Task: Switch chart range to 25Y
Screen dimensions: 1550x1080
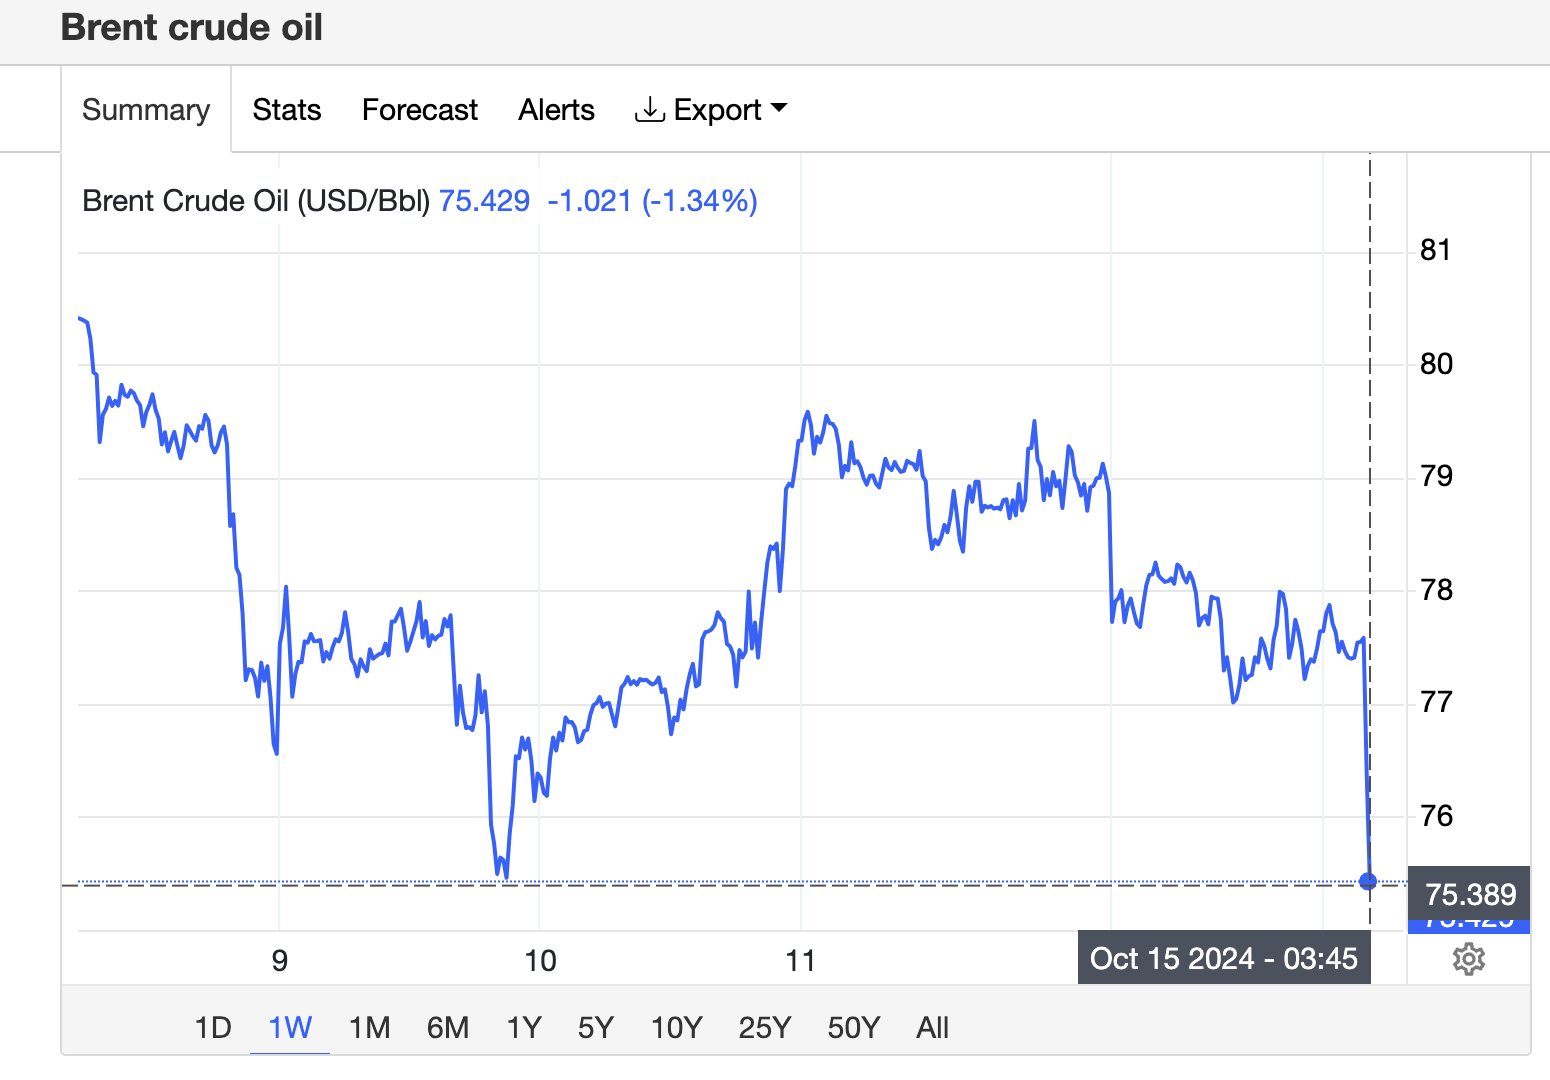Action: pos(765,1027)
